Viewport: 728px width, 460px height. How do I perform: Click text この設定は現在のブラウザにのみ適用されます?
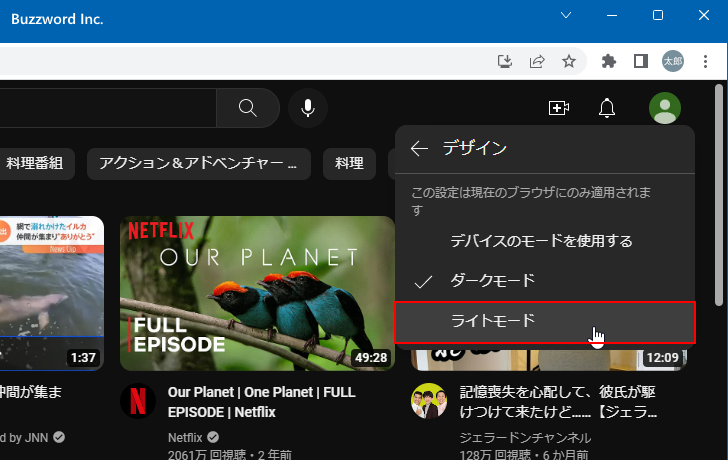[531, 201]
